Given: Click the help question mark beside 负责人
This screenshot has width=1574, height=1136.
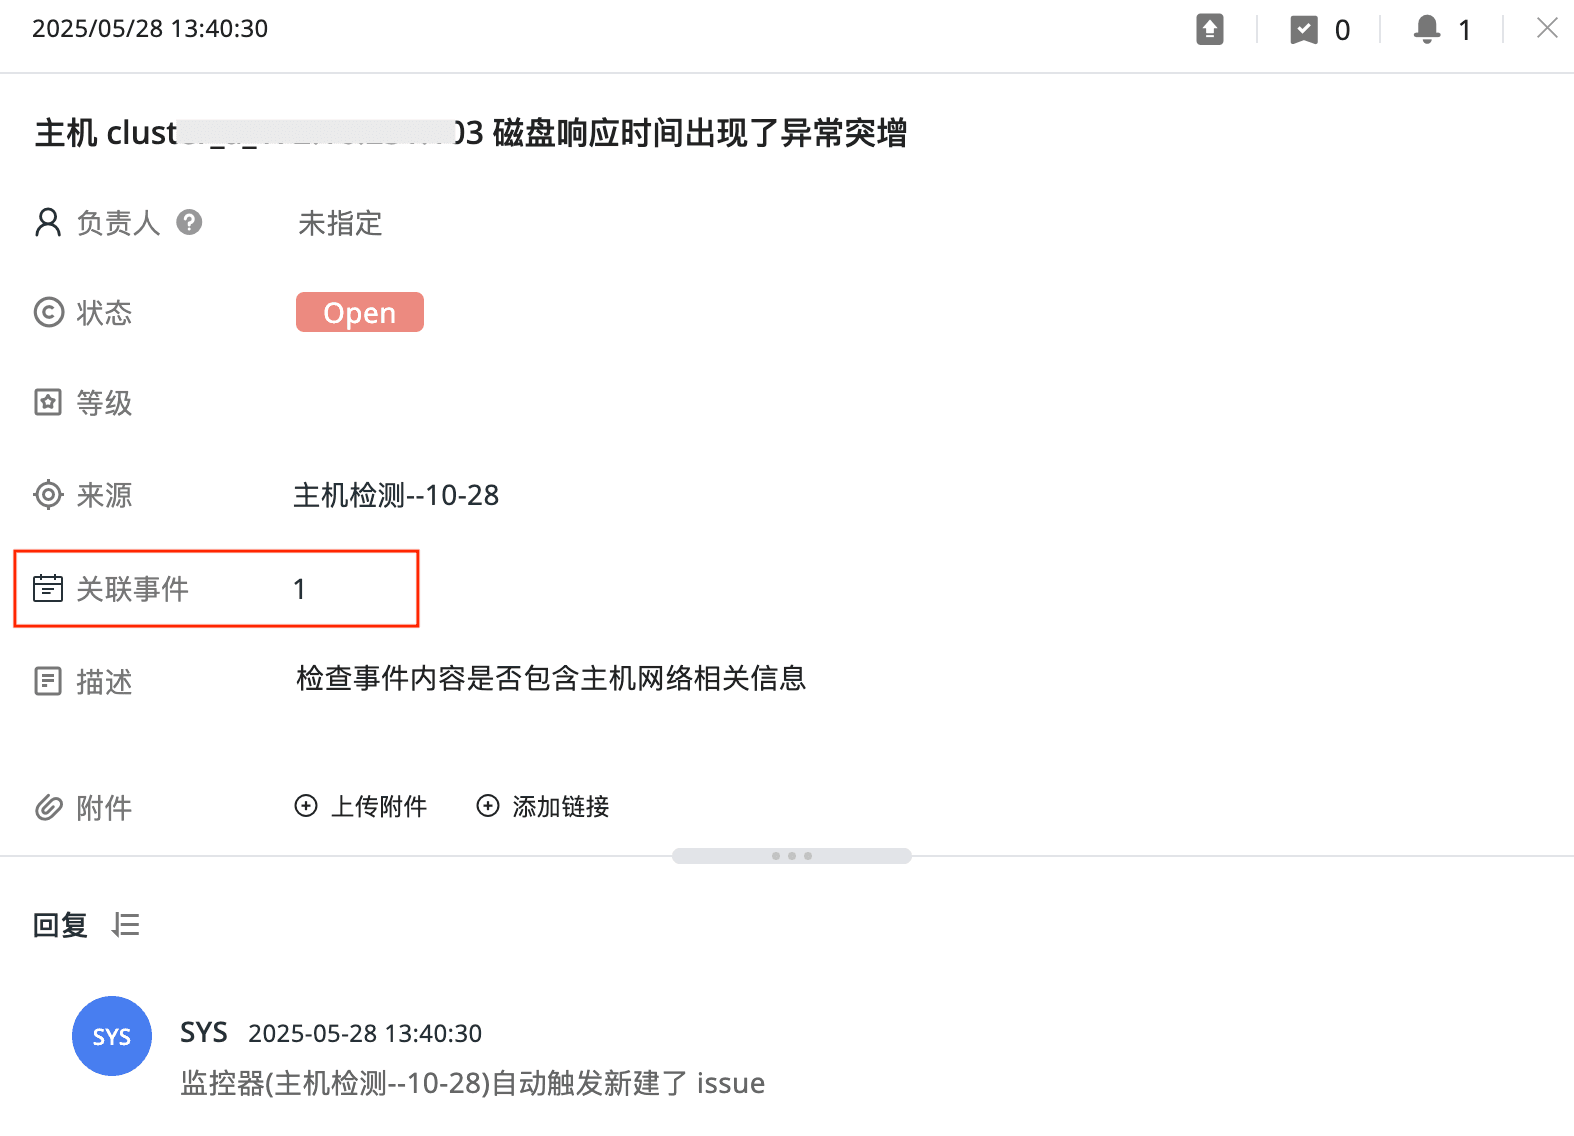Looking at the screenshot, I should coord(189,222).
